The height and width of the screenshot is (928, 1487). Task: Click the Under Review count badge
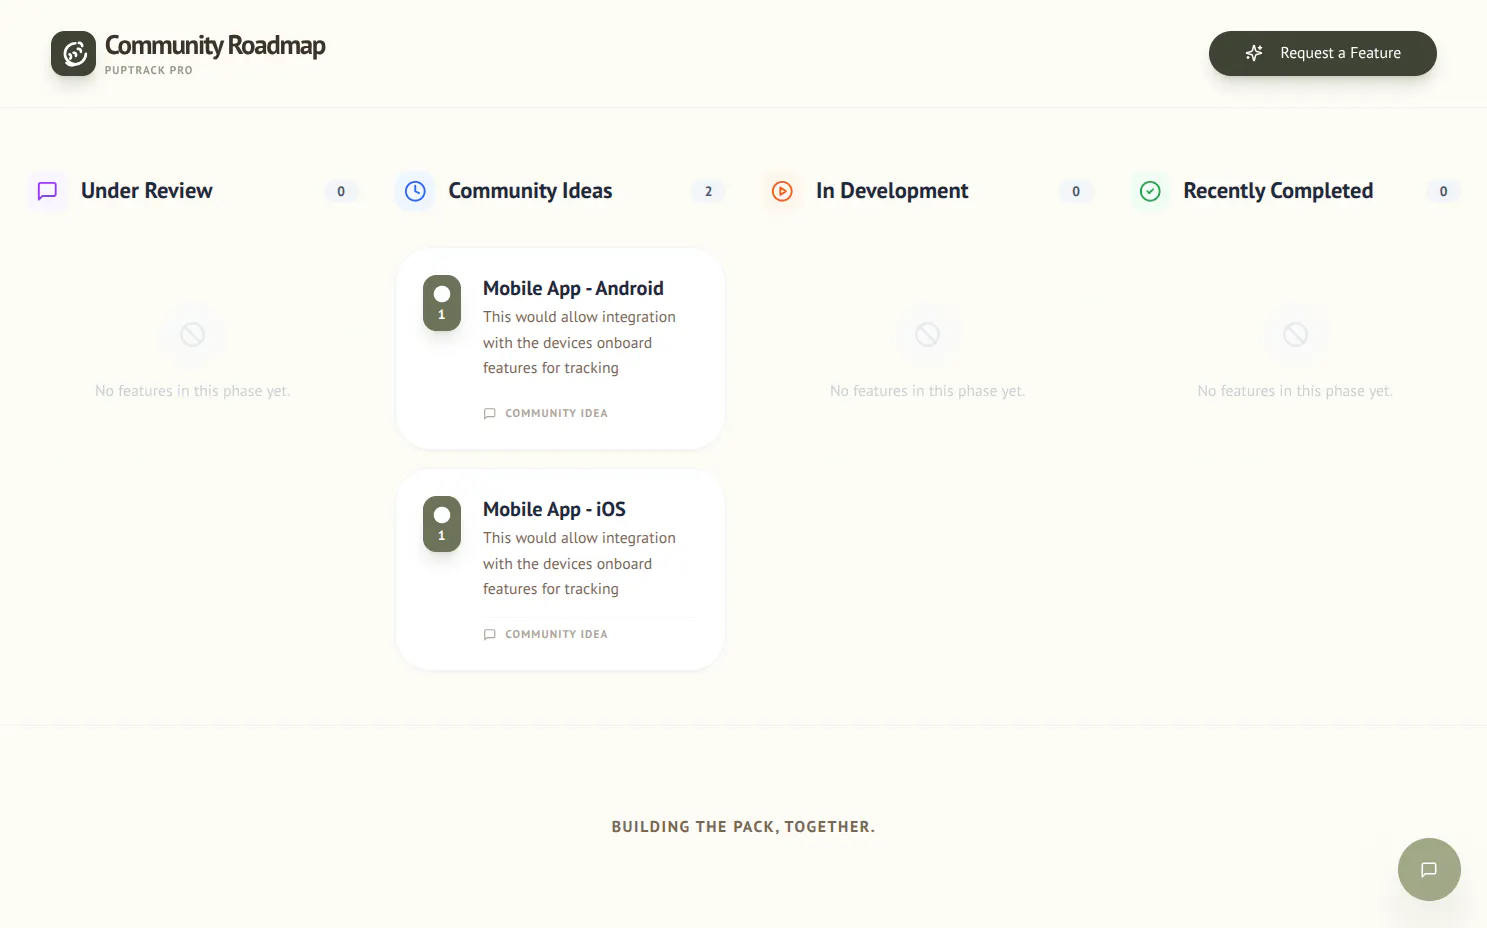[341, 191]
